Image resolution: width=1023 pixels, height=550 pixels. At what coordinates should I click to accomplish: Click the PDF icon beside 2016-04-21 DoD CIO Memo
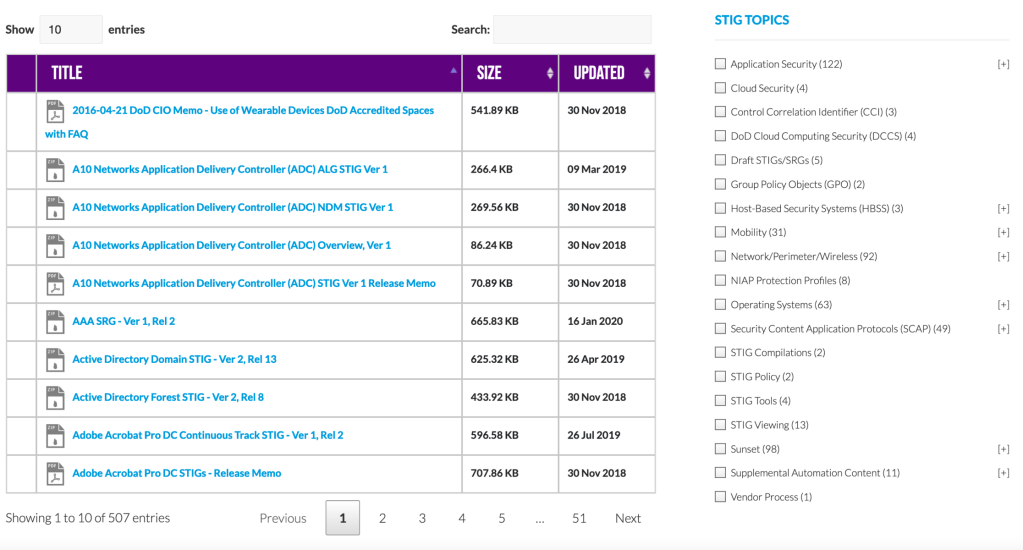click(55, 110)
